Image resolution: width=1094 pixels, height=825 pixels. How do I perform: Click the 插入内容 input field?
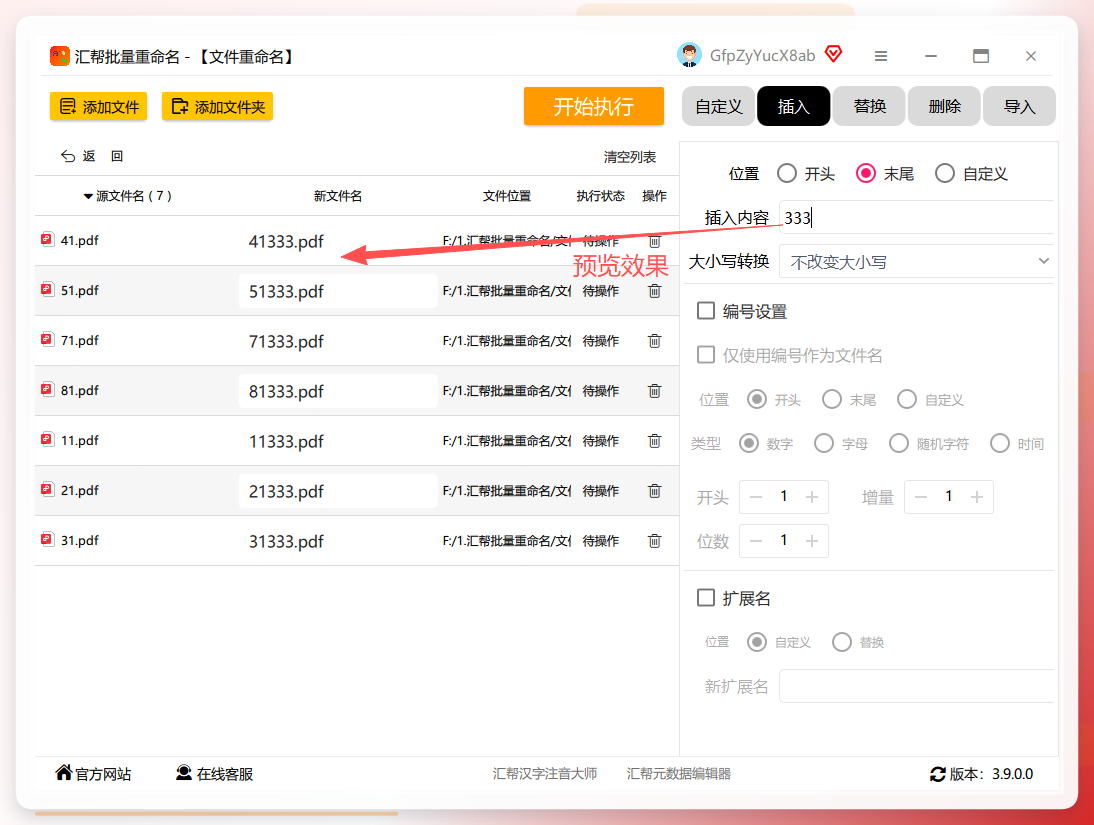[916, 218]
